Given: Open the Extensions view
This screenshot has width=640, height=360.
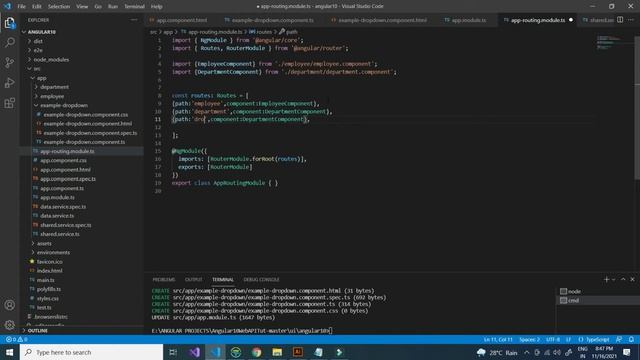Looking at the screenshot, I should point(10,102).
